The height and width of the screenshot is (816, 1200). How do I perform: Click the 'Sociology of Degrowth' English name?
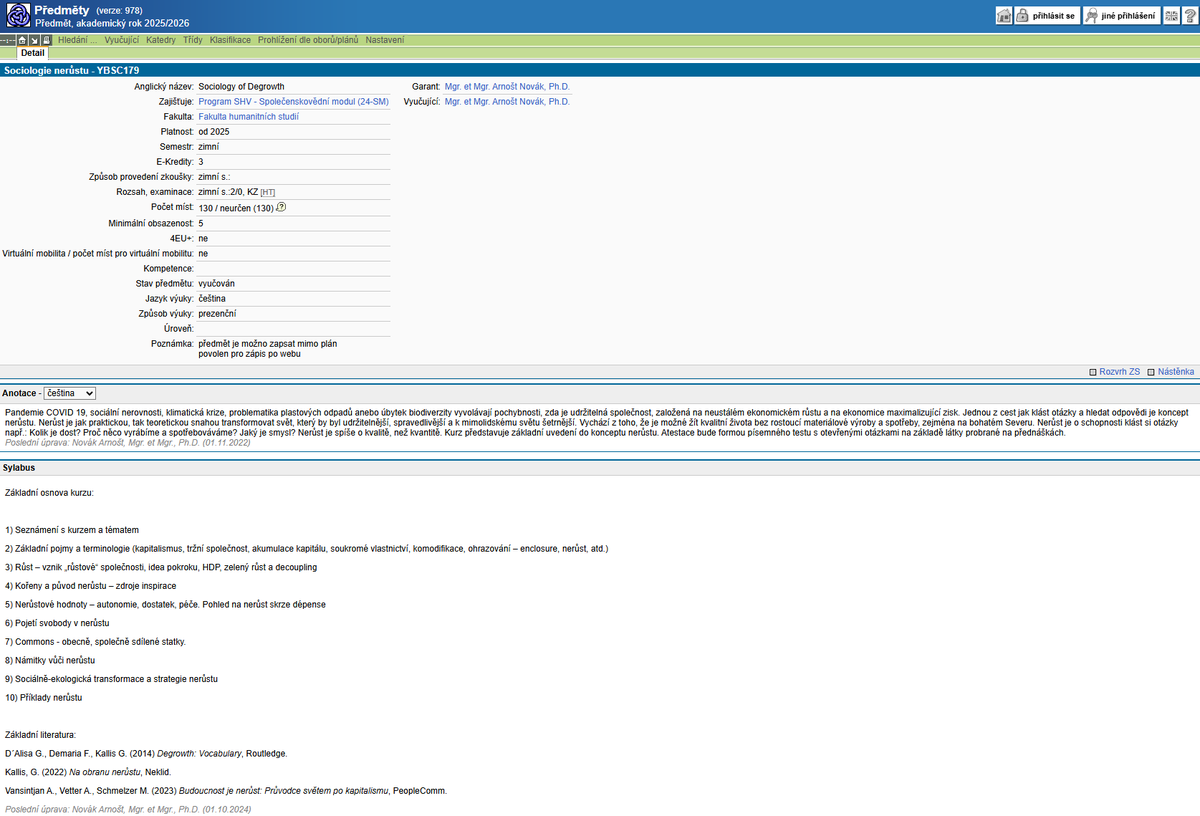point(242,87)
